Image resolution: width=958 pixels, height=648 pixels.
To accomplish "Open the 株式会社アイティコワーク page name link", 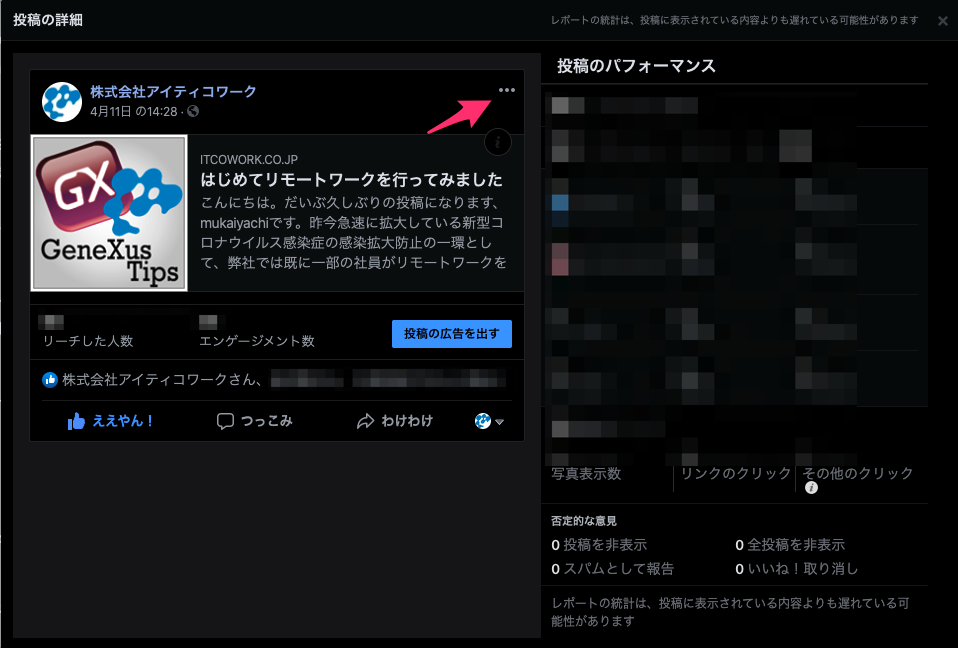I will click(174, 92).
